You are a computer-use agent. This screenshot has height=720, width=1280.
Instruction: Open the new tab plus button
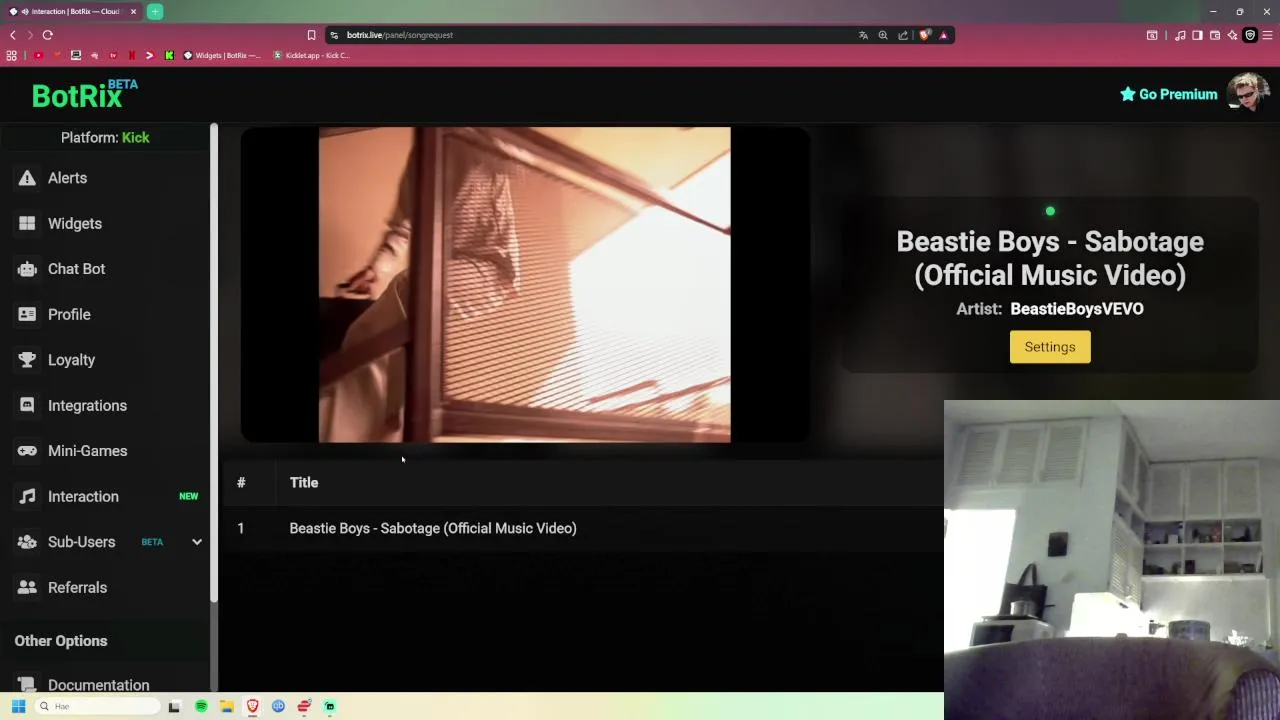(x=155, y=12)
